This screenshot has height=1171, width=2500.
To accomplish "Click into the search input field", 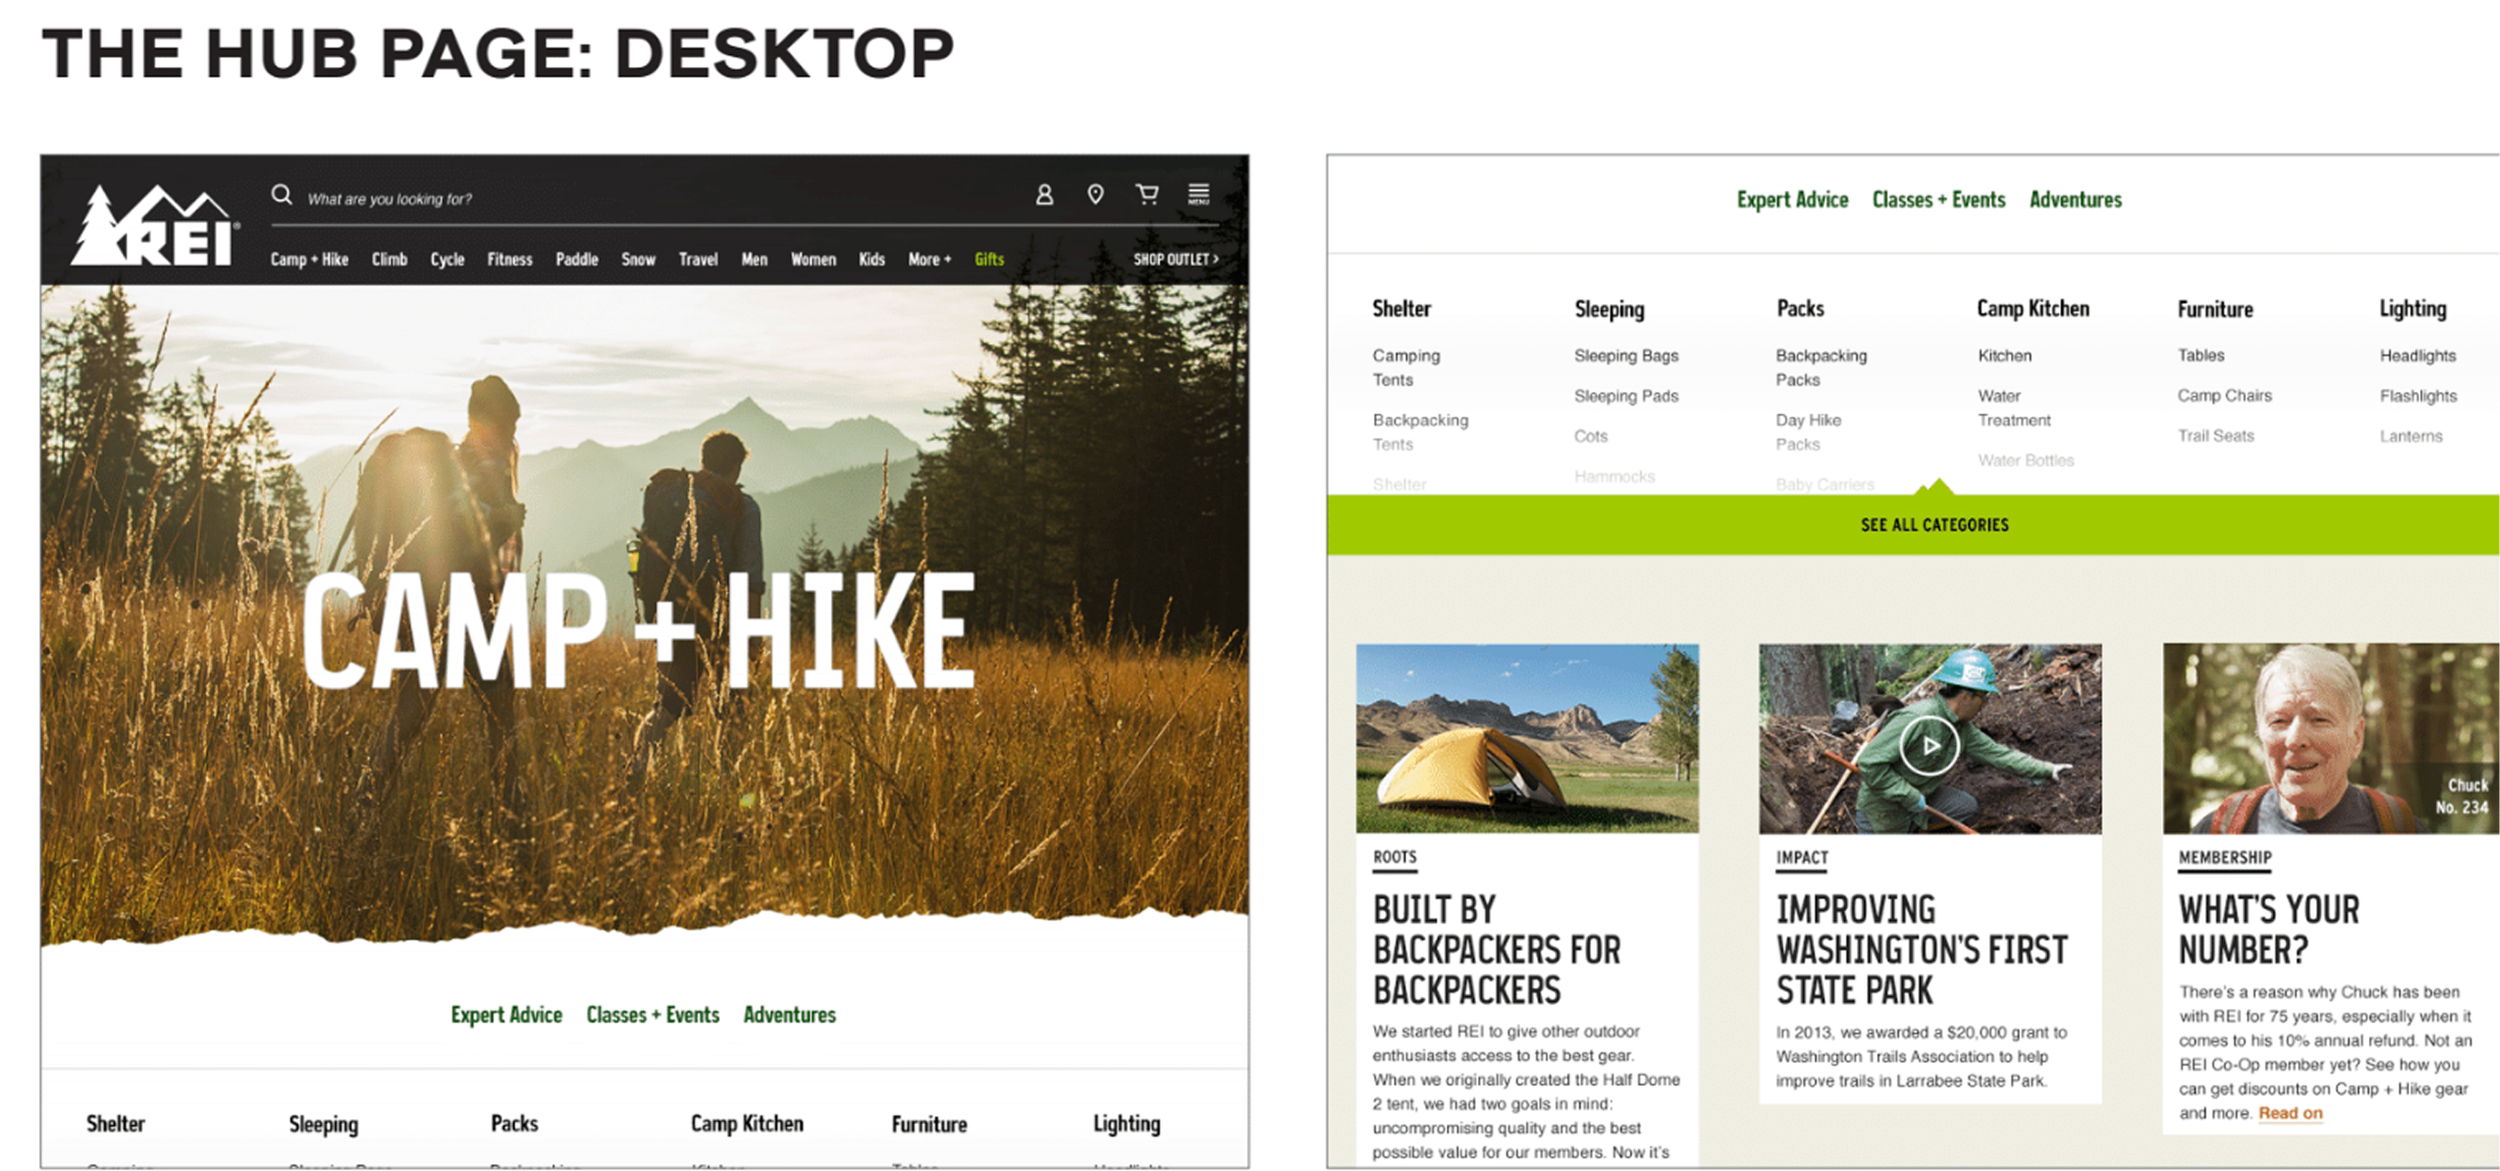I will (600, 199).
